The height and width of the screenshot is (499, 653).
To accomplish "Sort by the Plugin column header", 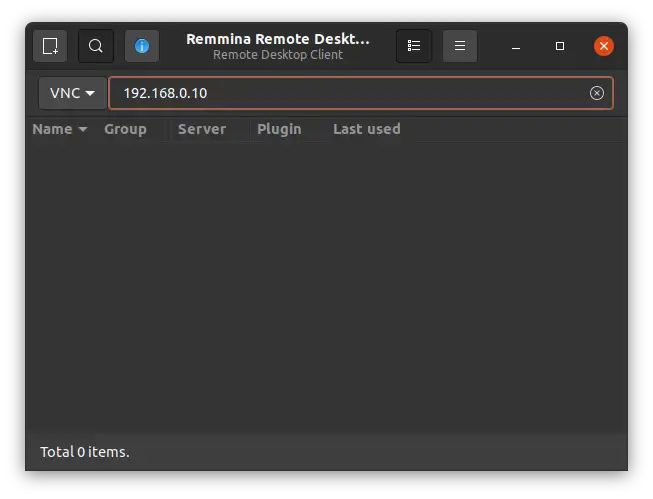I will point(279,129).
